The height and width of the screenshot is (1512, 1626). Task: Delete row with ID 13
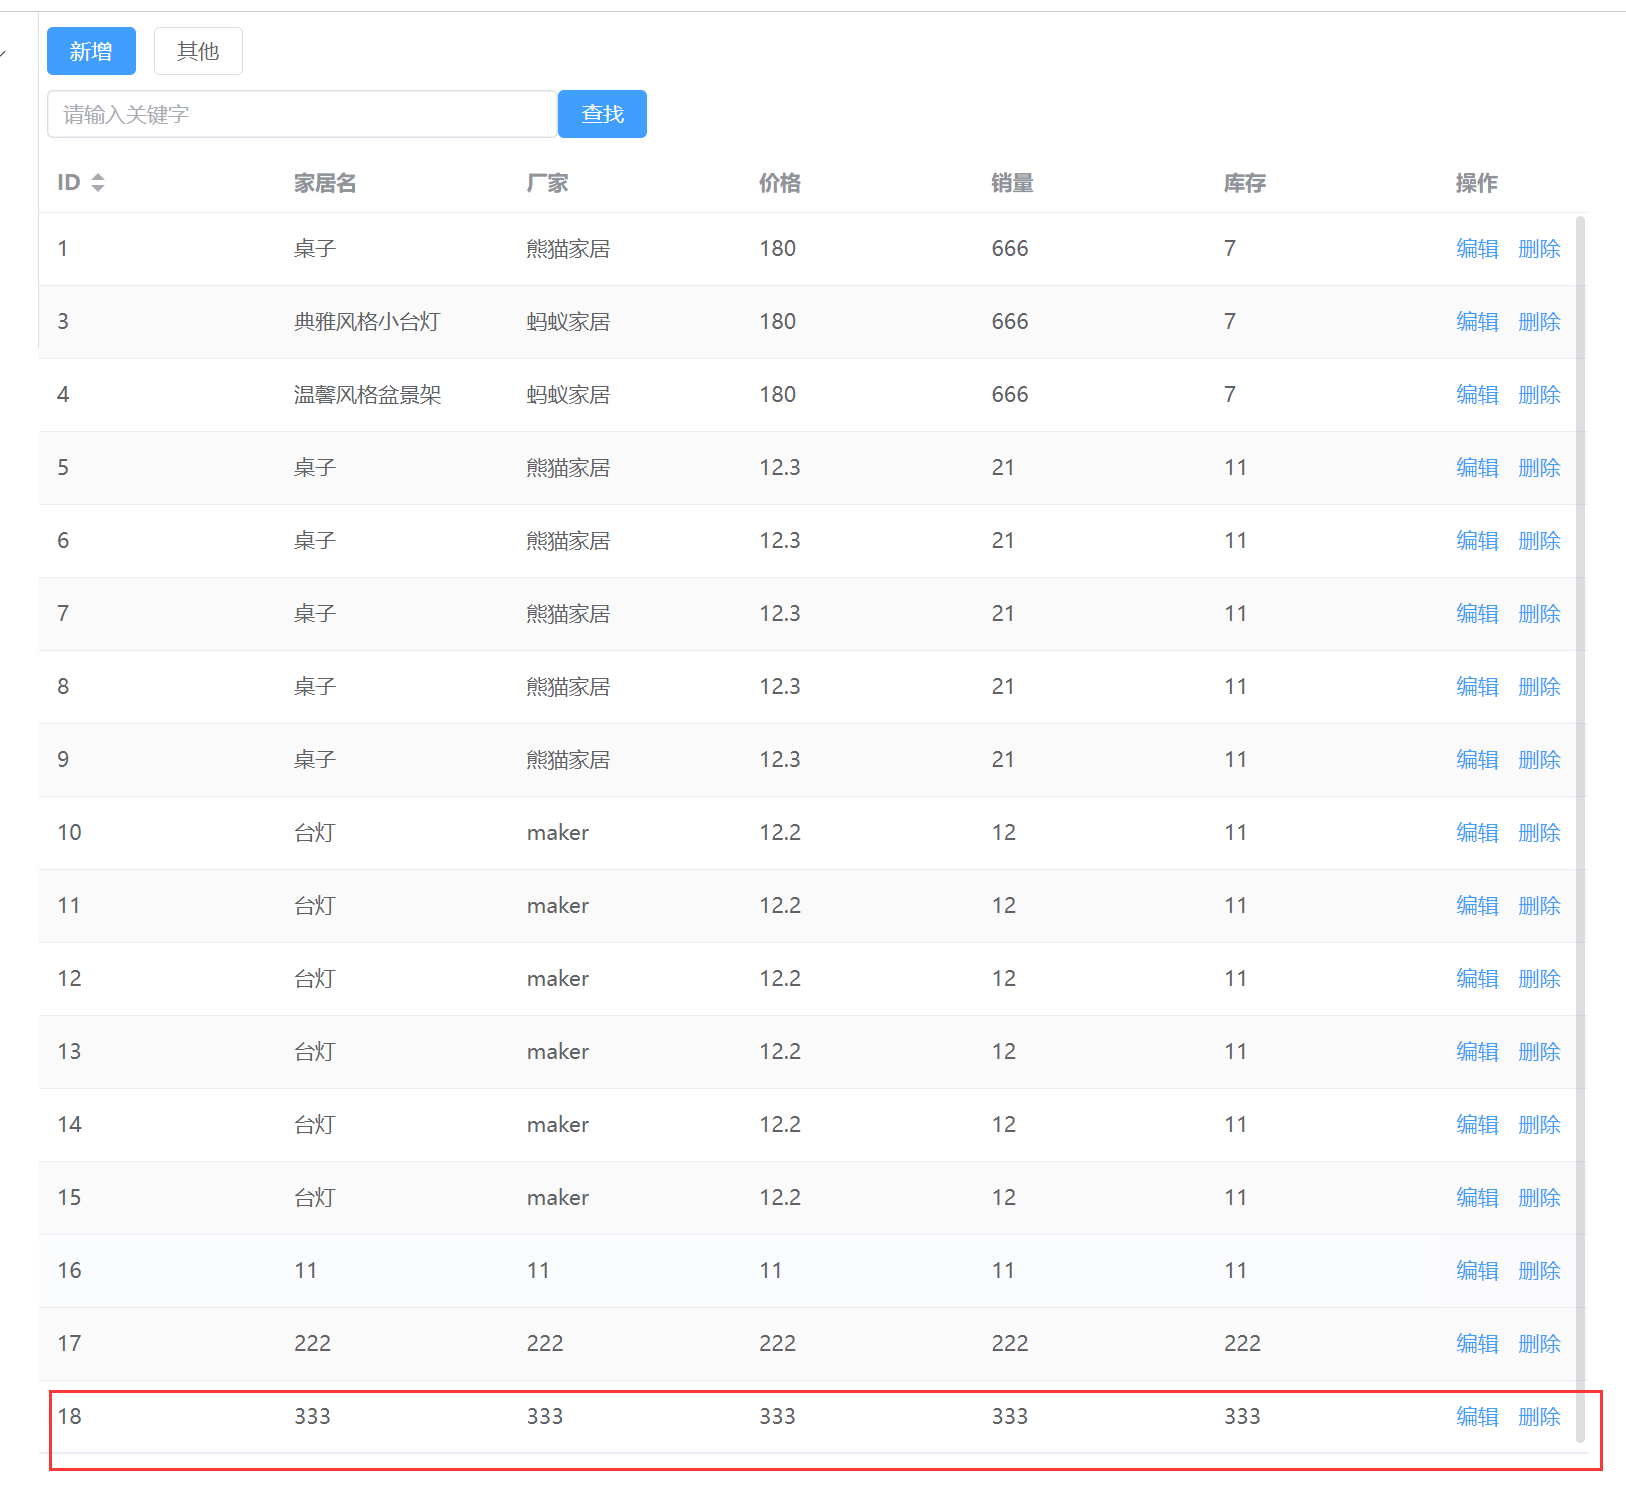pos(1539,1052)
